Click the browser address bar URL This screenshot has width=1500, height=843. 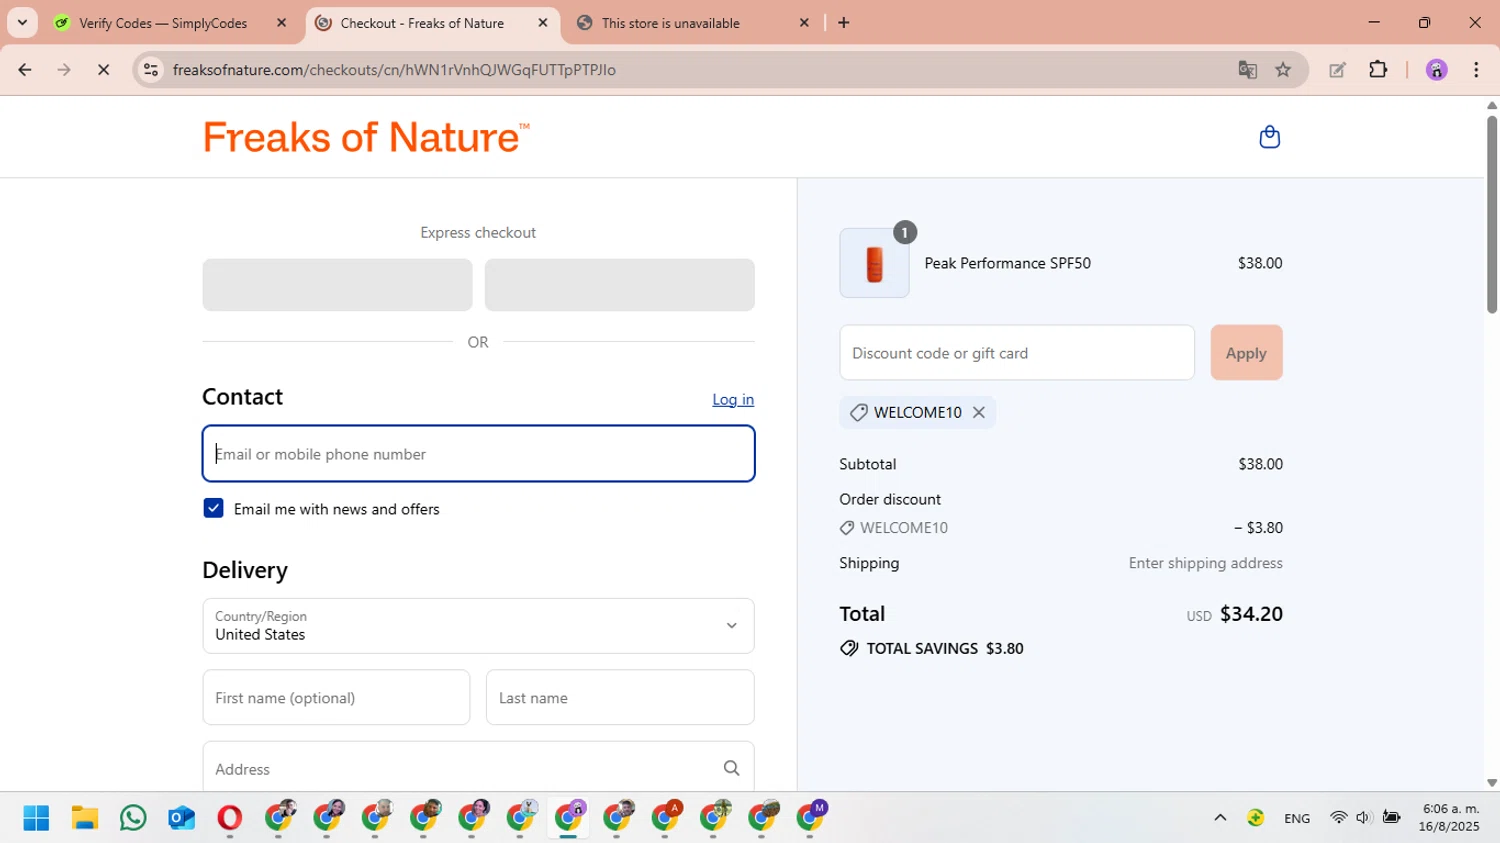pos(394,70)
